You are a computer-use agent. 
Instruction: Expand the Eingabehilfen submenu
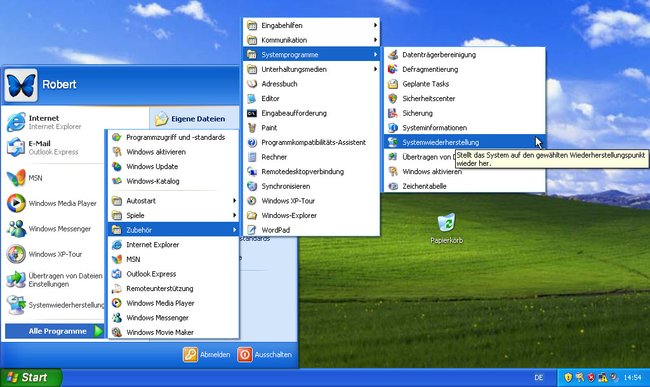[x=311, y=25]
